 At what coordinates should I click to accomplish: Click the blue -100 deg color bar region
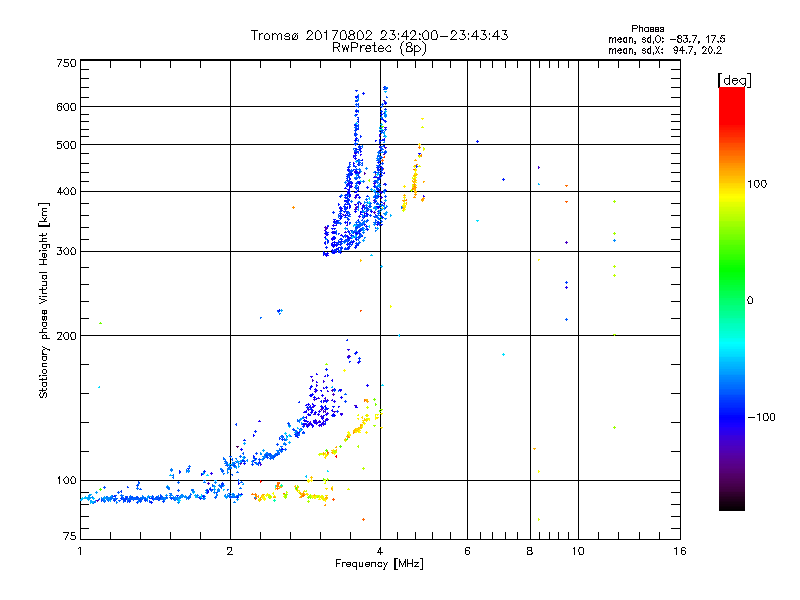click(x=732, y=417)
